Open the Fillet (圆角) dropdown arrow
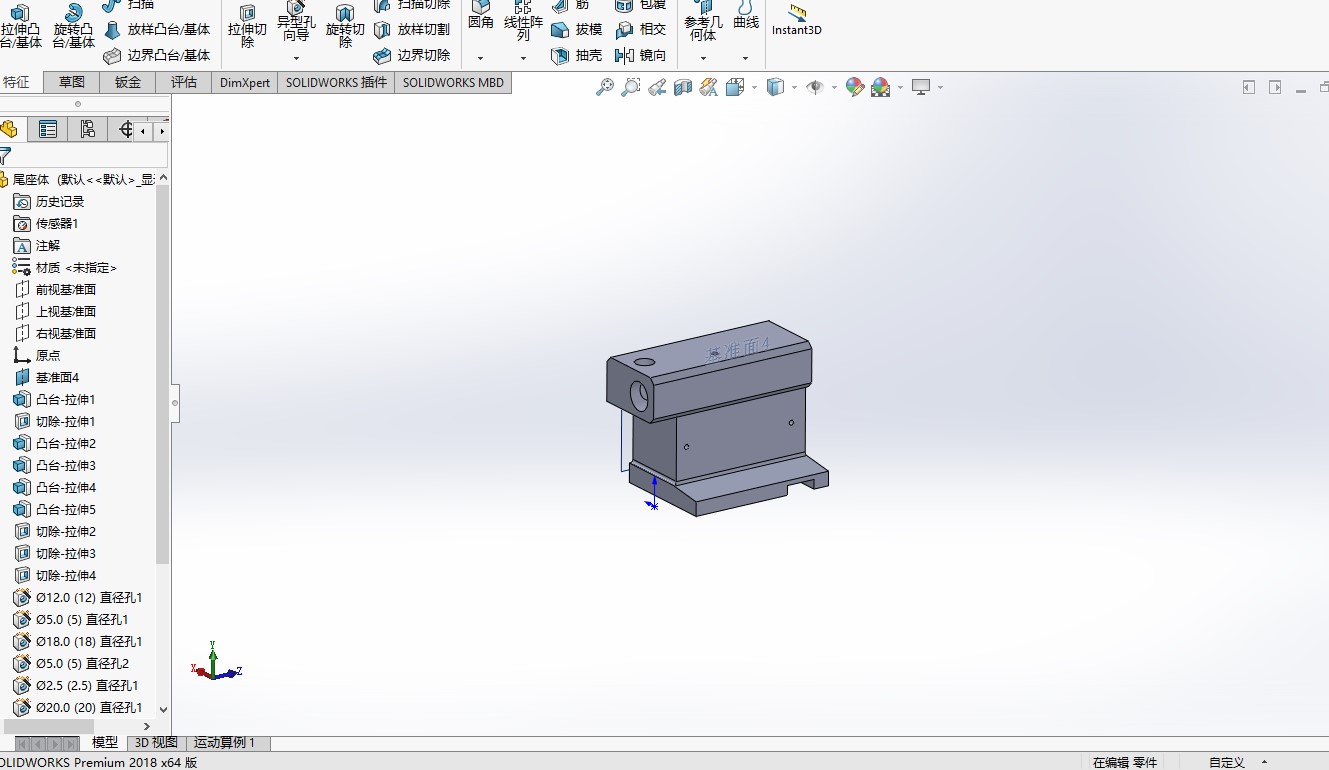Viewport: 1329px width, 770px height. tap(481, 58)
